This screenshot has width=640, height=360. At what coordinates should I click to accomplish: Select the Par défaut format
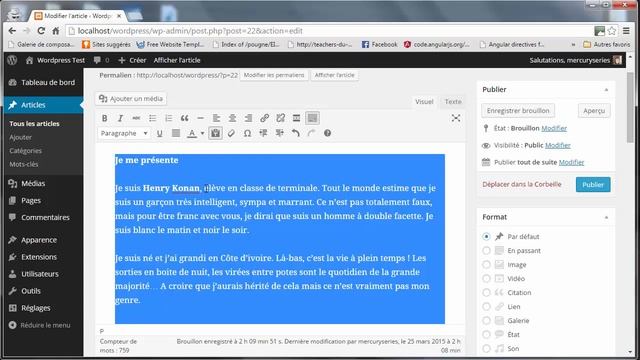coord(486,236)
